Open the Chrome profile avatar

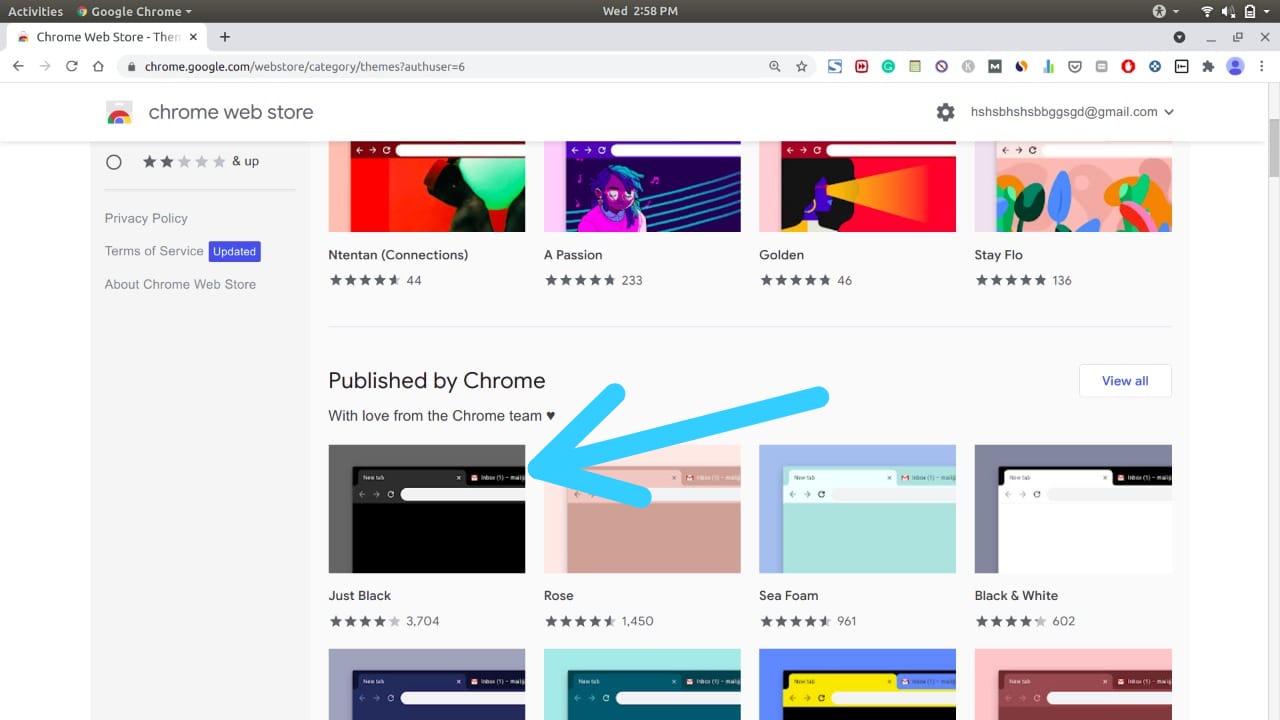pos(1235,66)
